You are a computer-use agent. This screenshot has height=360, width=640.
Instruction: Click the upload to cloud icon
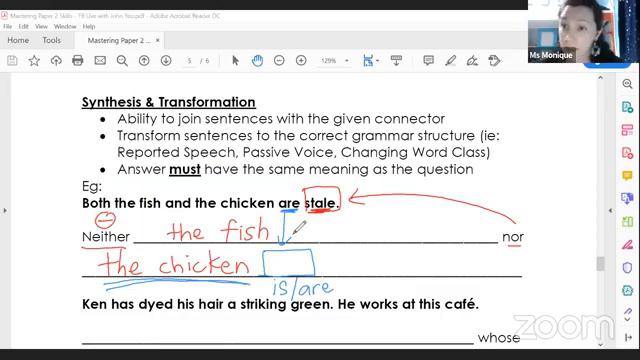click(x=56, y=61)
